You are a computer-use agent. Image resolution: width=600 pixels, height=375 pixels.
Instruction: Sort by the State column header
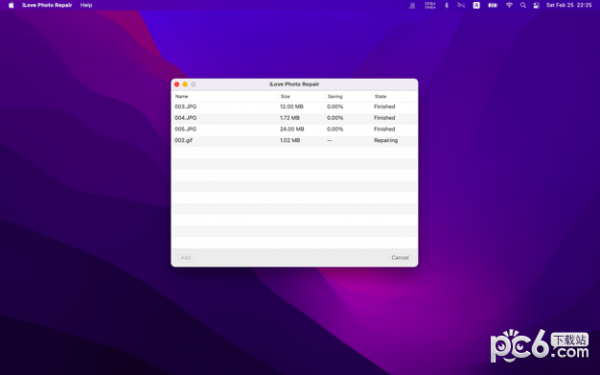coord(380,96)
